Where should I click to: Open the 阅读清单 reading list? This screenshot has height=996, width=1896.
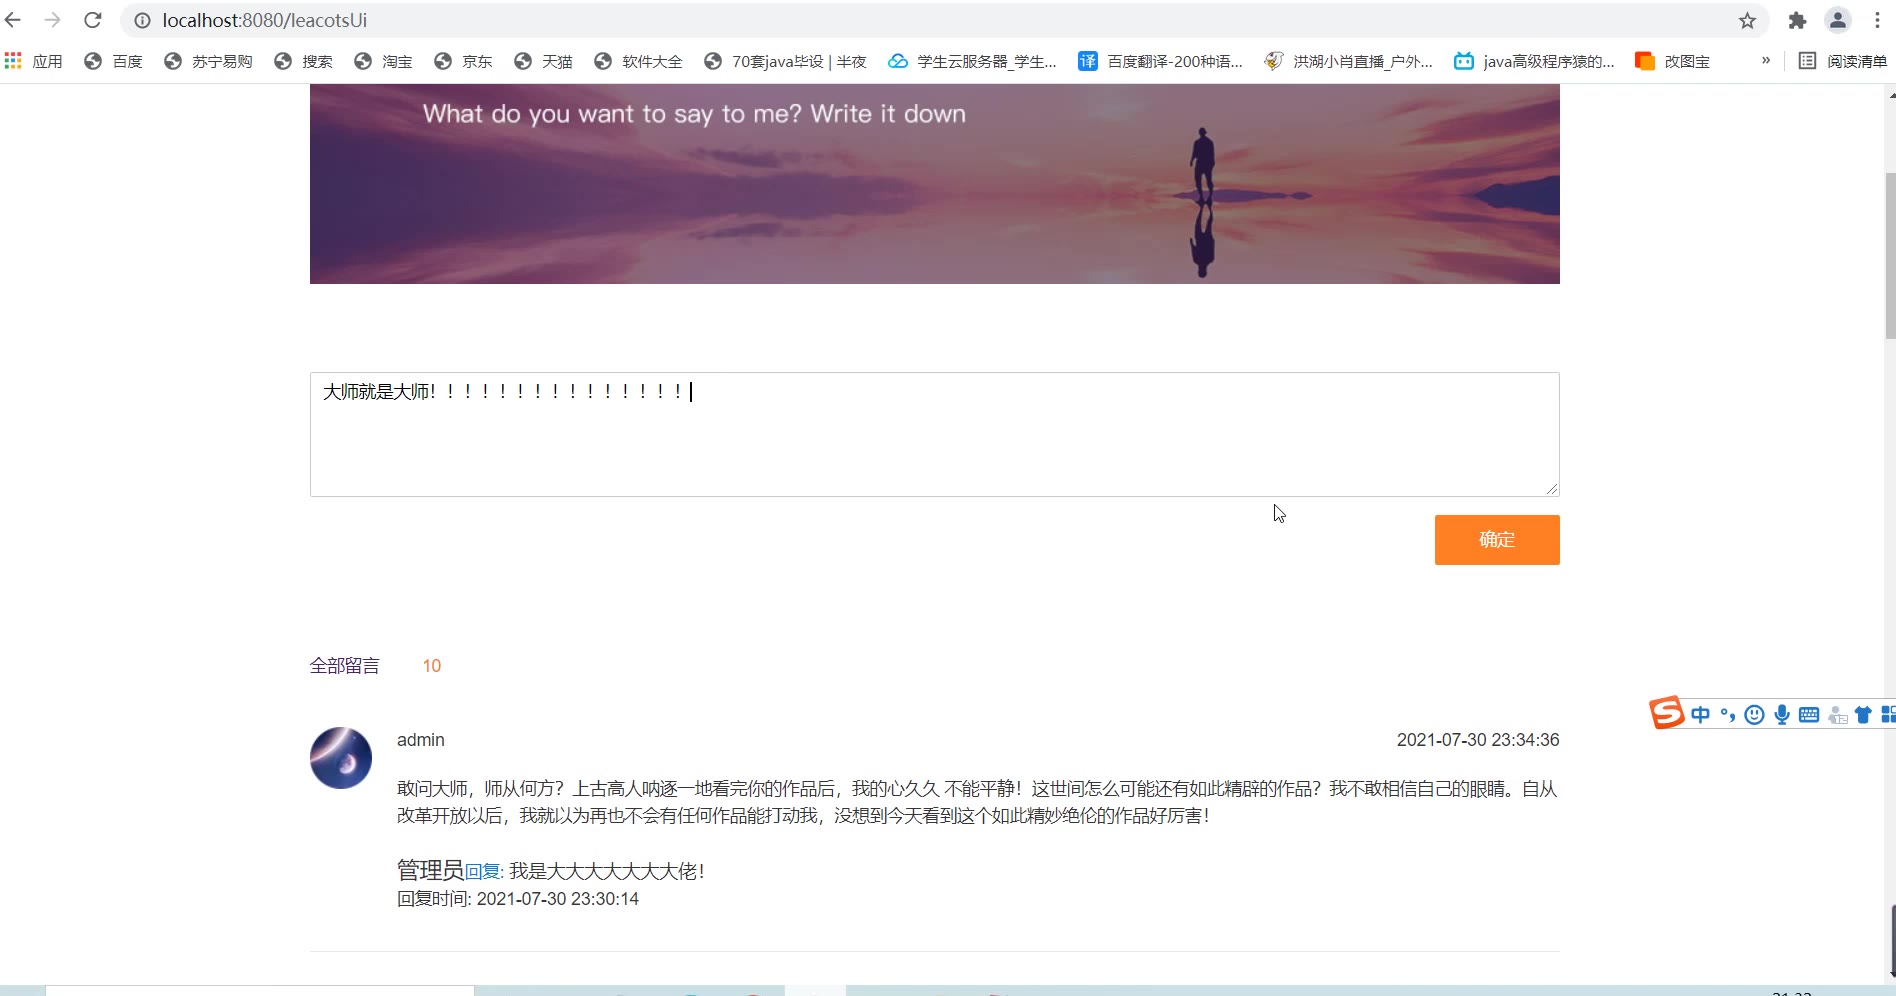[x=1842, y=61]
